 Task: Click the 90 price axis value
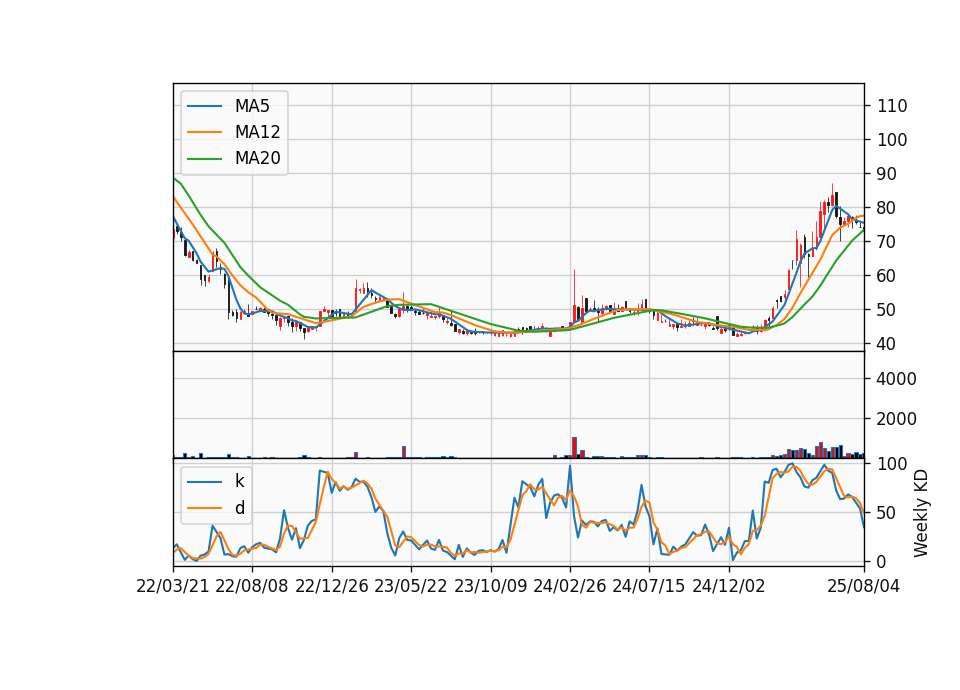click(x=887, y=174)
